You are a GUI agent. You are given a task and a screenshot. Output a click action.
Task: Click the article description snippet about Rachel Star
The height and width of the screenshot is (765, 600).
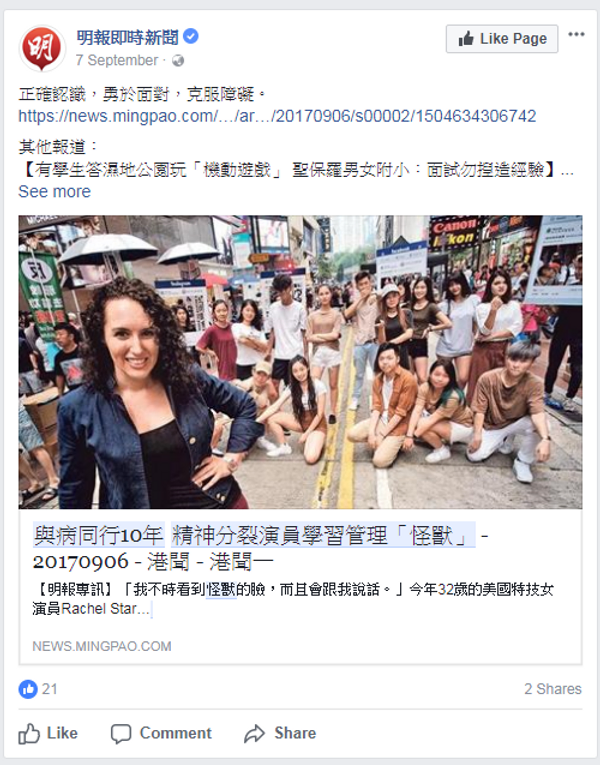(293, 599)
